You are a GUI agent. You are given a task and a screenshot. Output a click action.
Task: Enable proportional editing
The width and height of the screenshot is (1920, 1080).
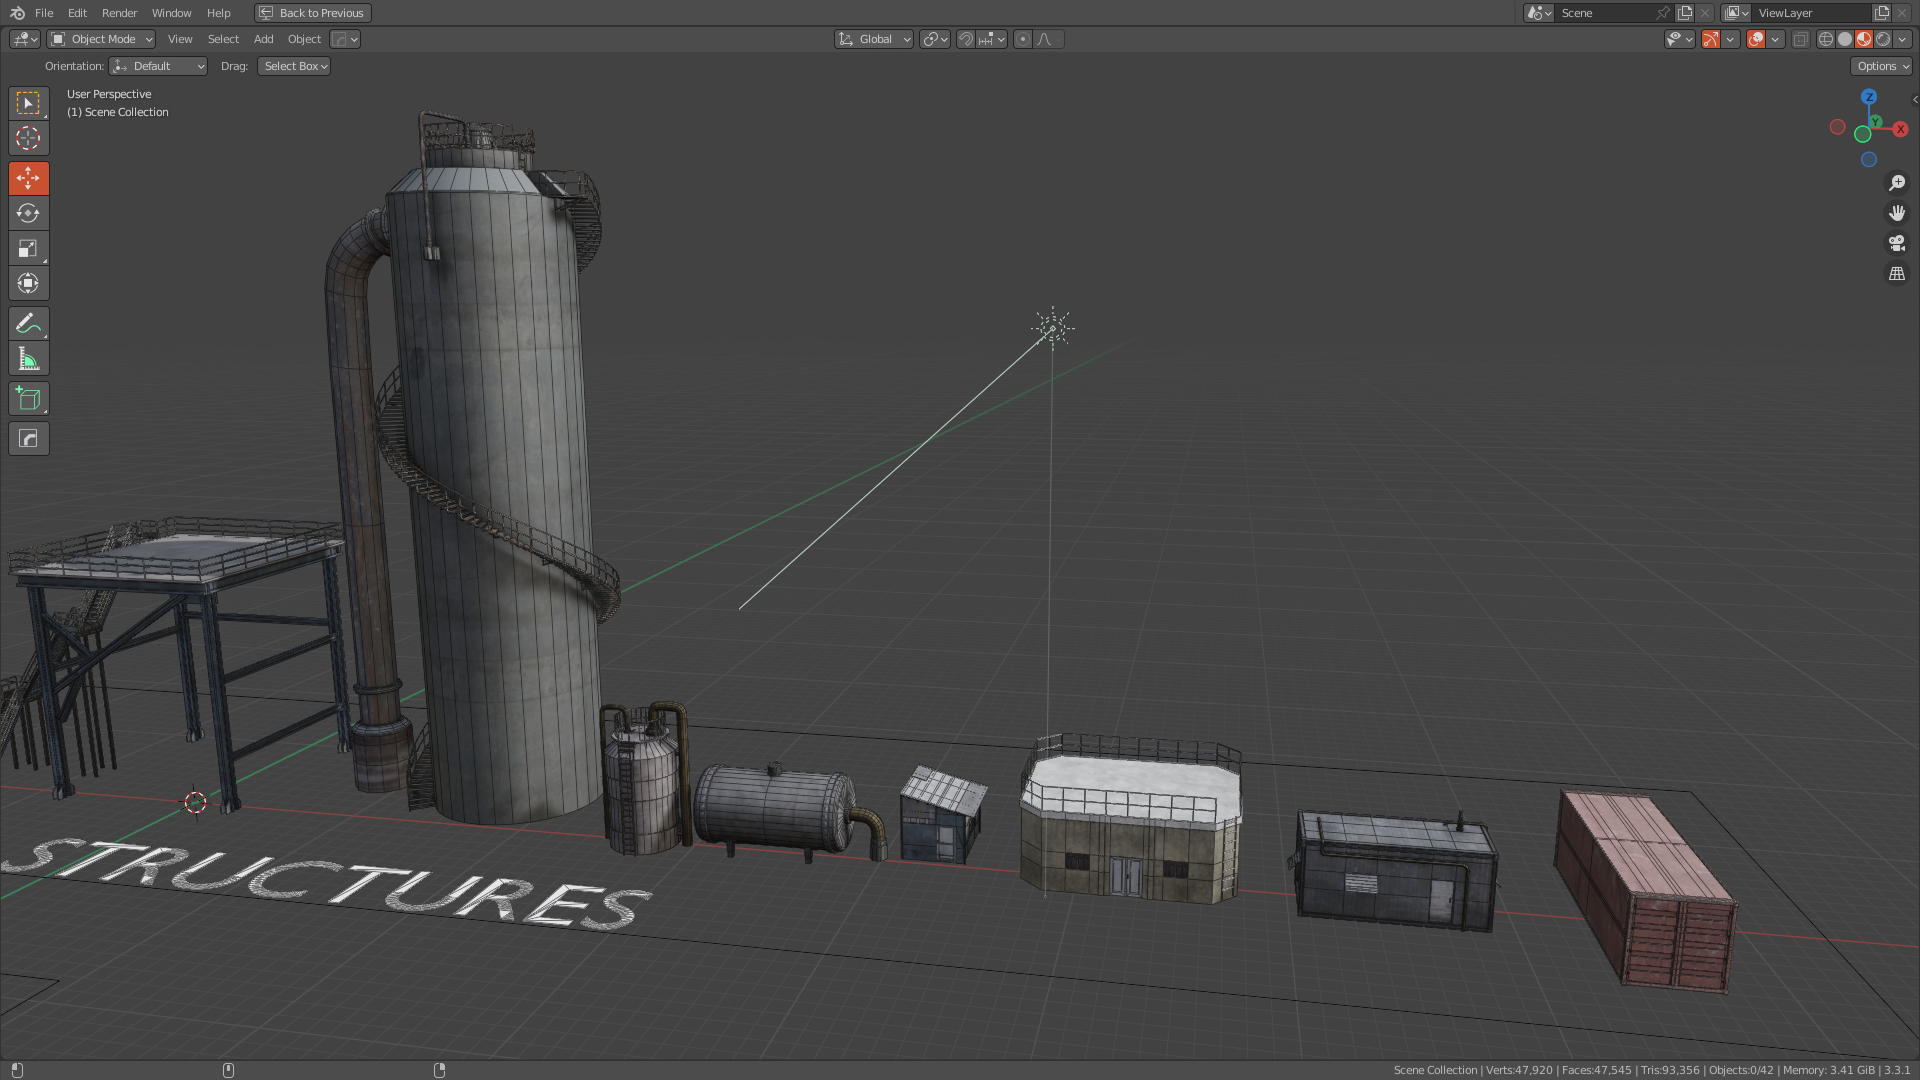pyautogui.click(x=1023, y=39)
